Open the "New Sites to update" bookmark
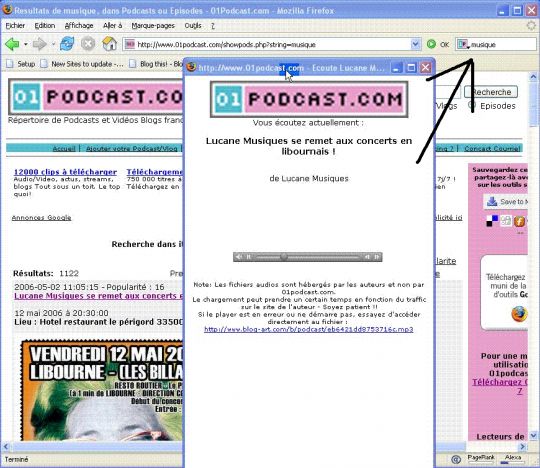The height and width of the screenshot is (468, 540). coord(82,64)
